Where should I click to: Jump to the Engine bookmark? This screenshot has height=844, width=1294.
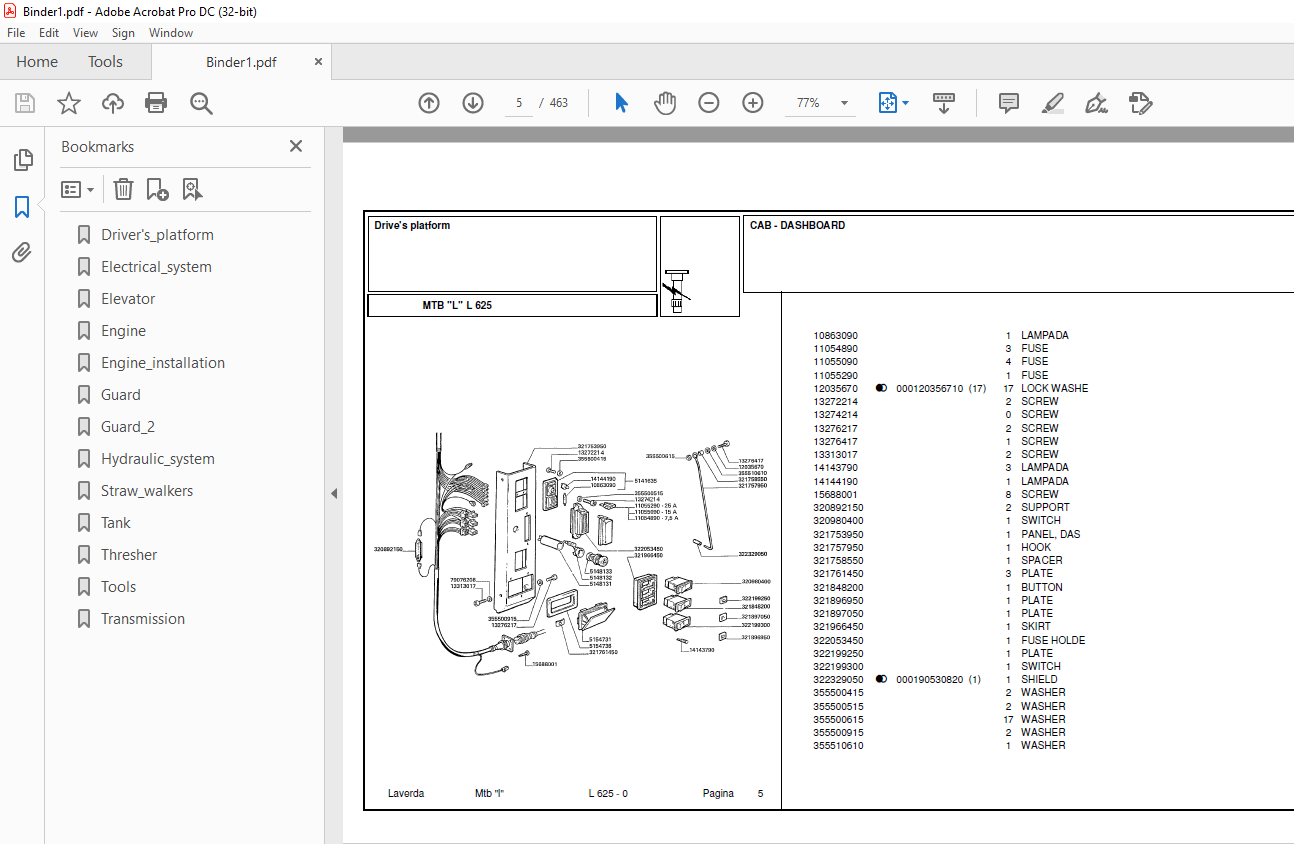coord(123,331)
